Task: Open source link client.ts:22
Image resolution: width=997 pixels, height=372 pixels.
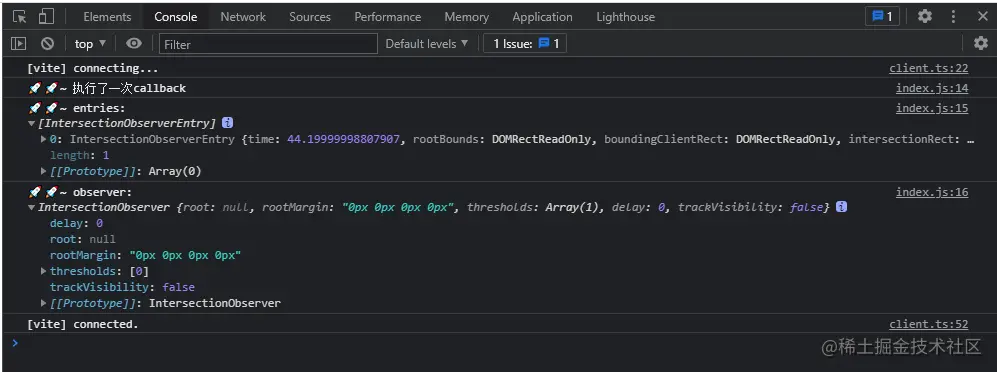Action: 928,69
